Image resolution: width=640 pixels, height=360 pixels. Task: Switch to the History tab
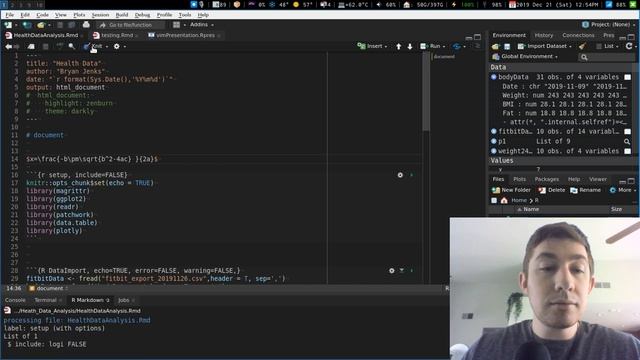coord(544,36)
